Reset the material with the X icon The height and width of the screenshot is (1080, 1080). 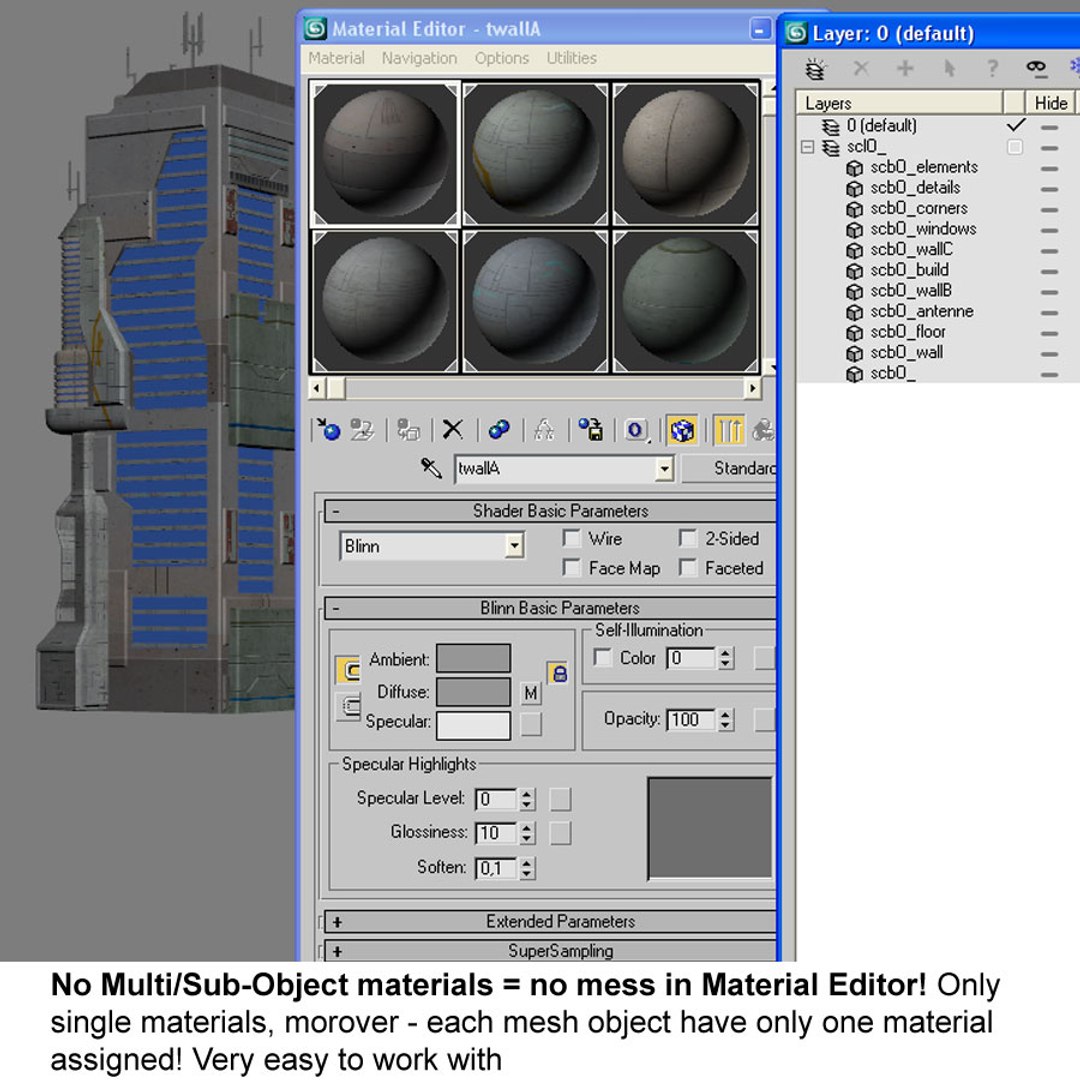click(453, 430)
